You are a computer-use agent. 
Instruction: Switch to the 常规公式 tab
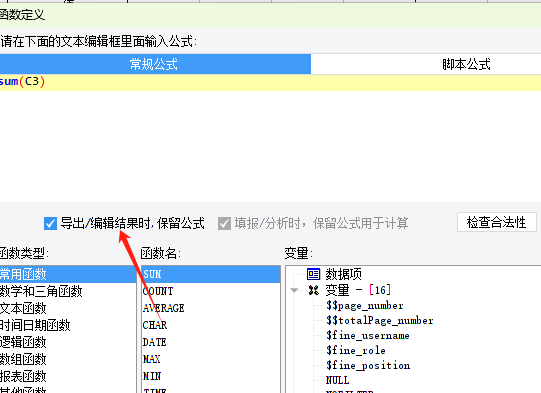[x=154, y=64]
